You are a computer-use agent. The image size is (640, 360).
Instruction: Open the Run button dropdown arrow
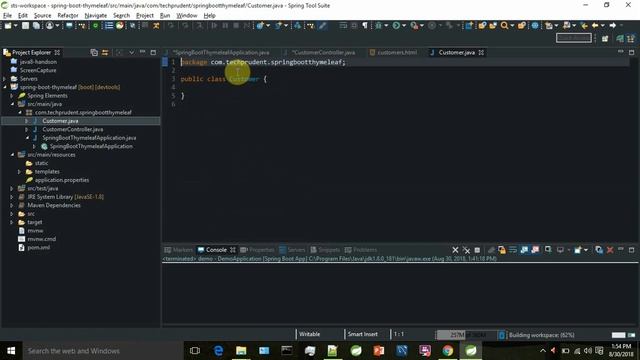tap(404, 26)
